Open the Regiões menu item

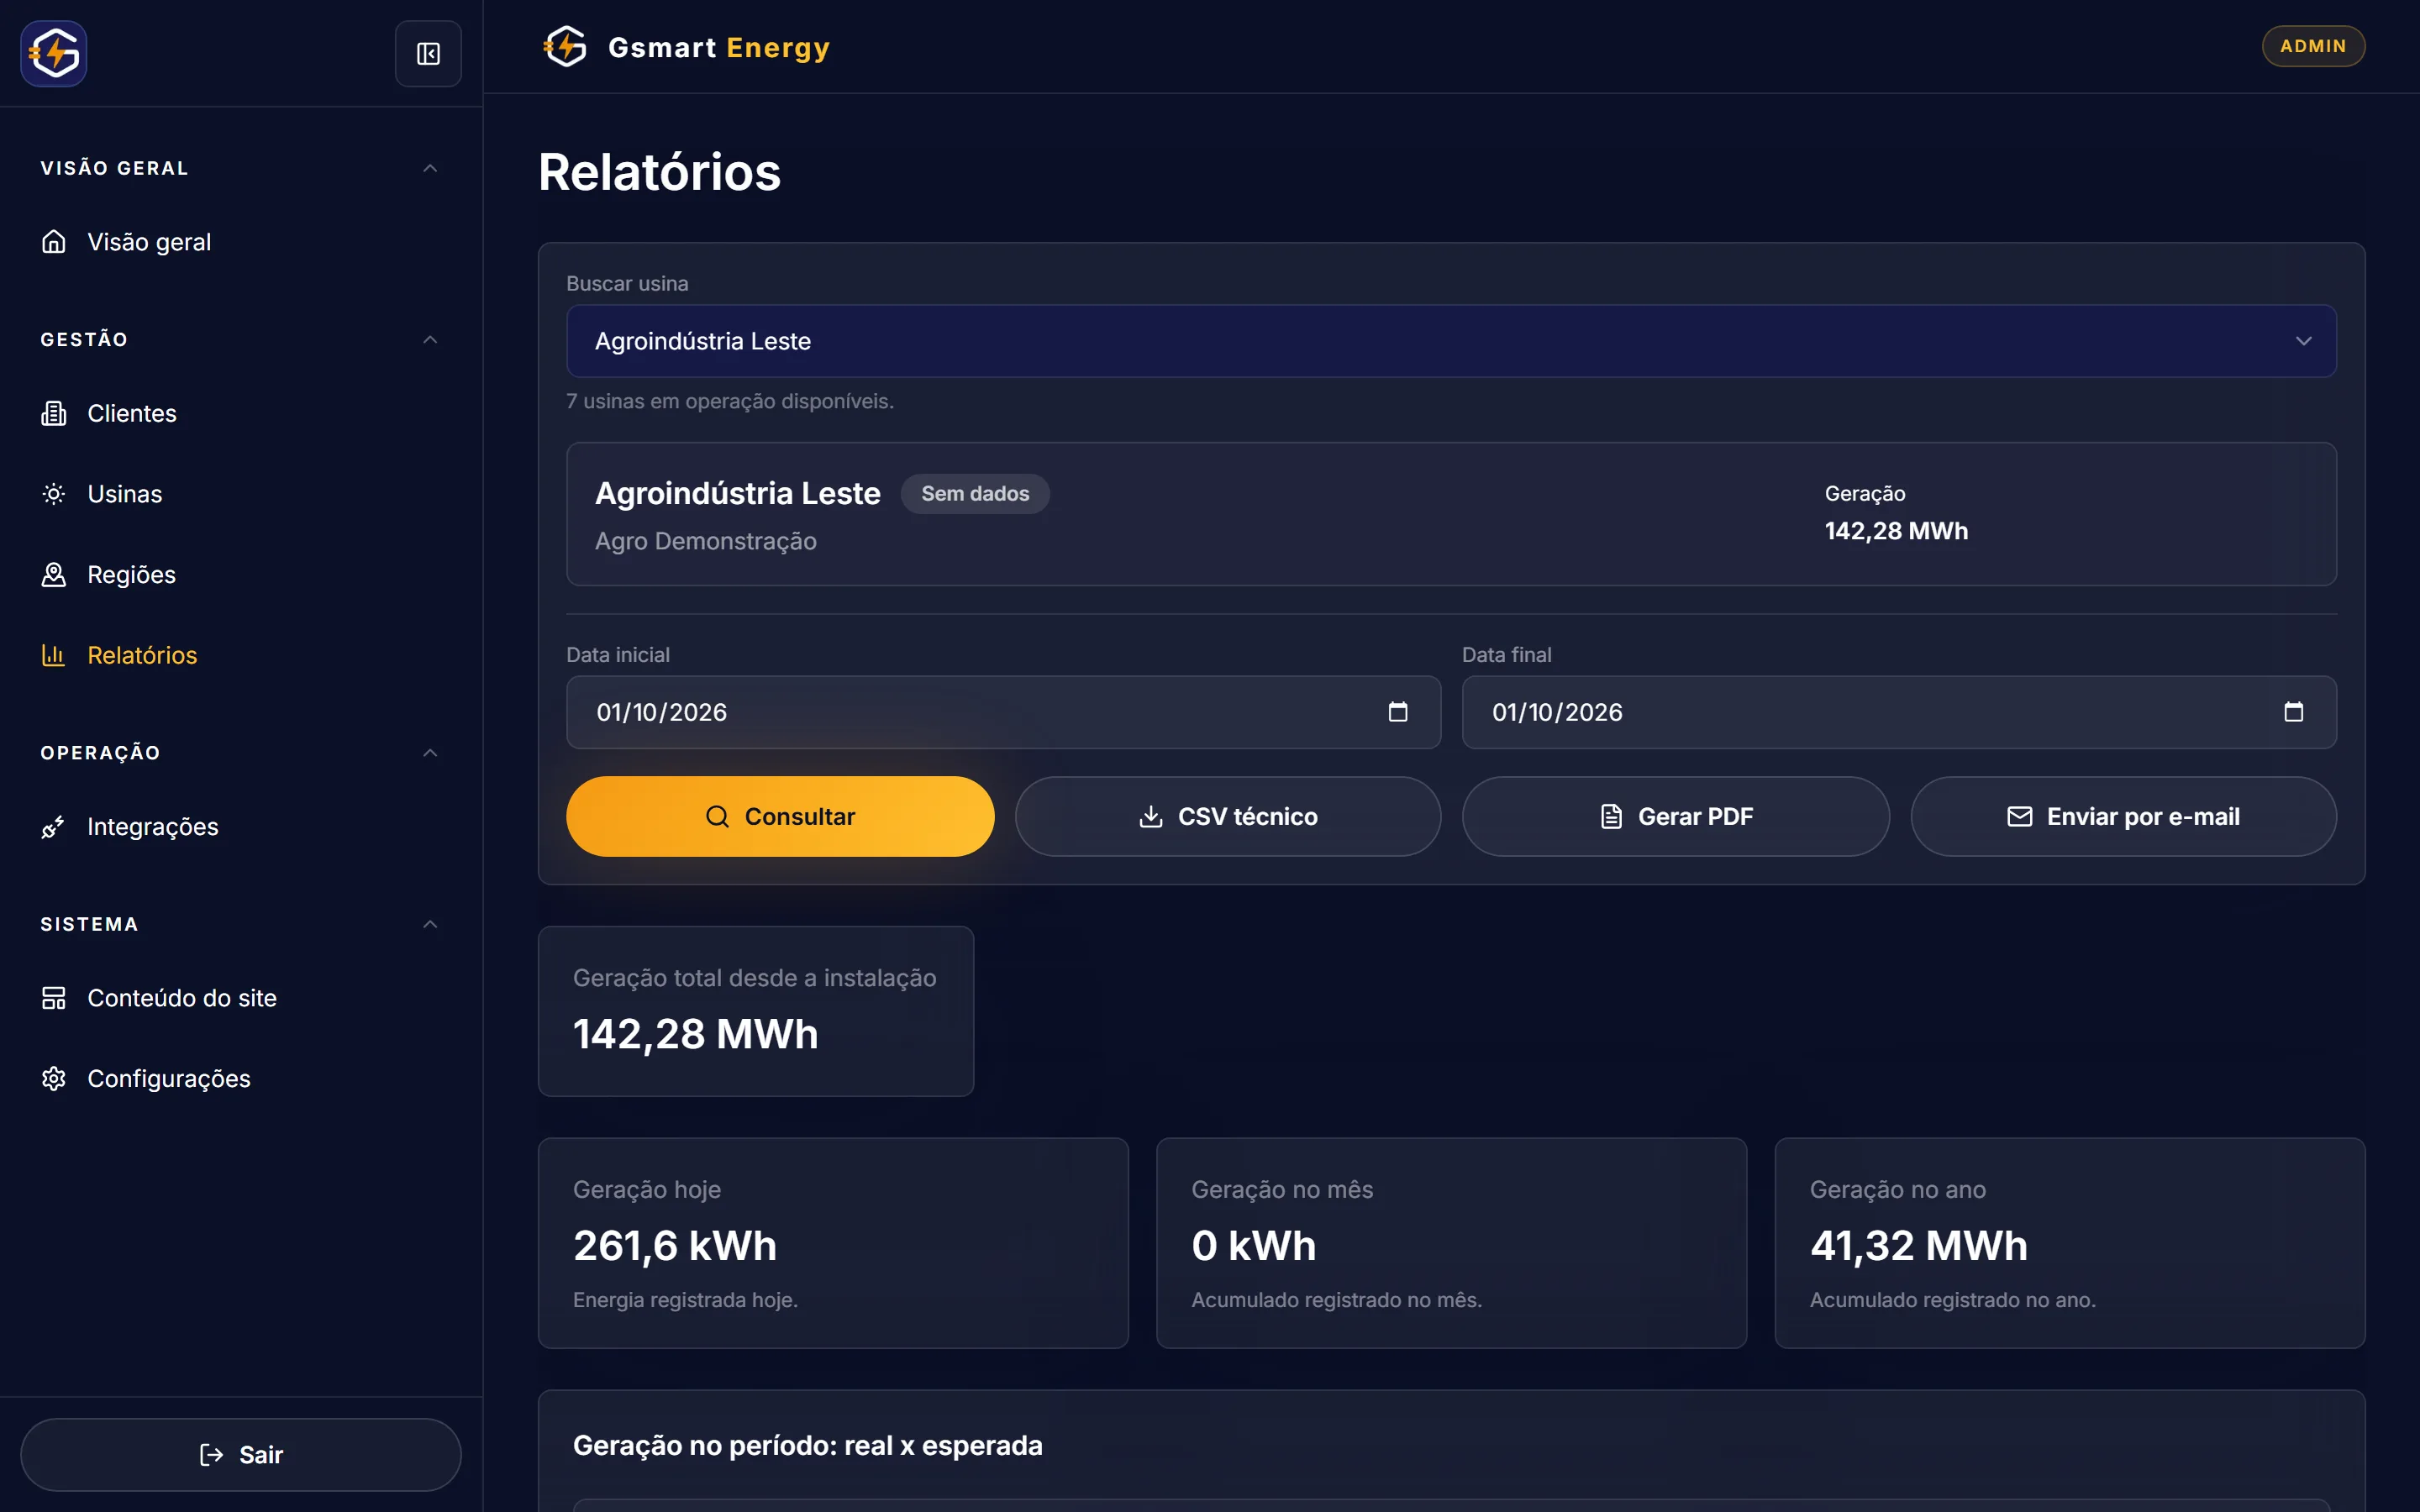241,575
